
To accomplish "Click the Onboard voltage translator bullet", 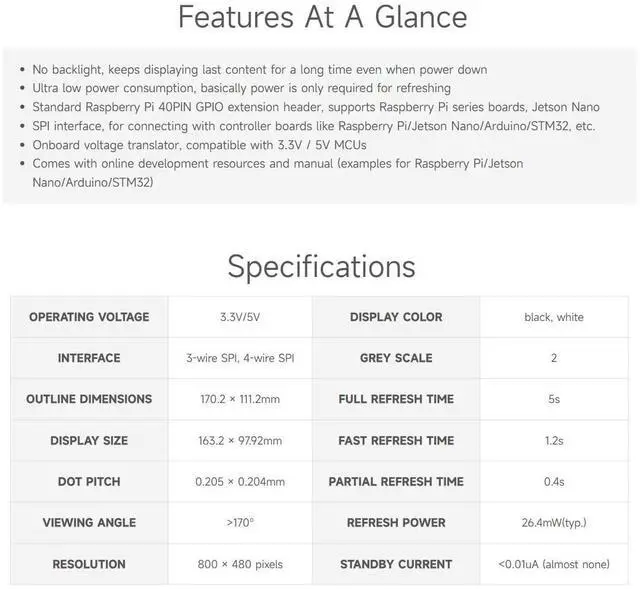I will (x=199, y=144).
